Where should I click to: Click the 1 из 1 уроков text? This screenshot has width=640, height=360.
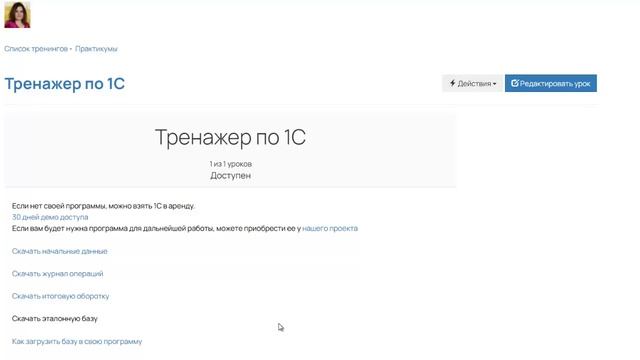[x=231, y=164]
